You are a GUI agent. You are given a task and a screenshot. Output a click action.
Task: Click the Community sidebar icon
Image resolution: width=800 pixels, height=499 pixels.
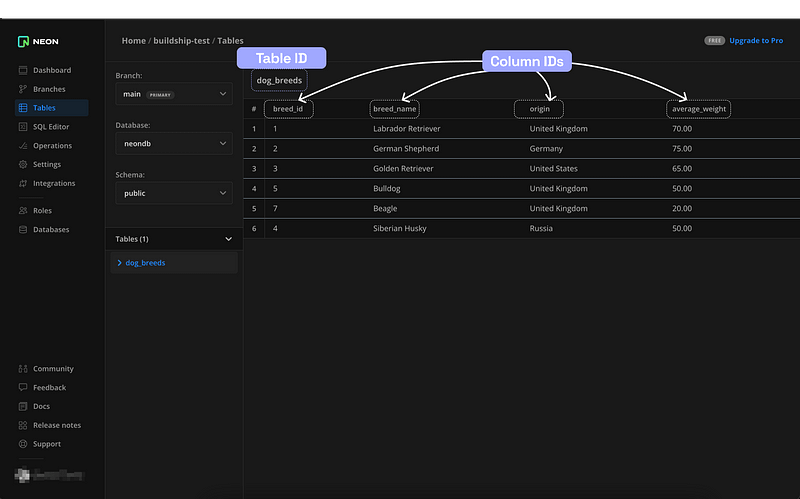coord(23,368)
